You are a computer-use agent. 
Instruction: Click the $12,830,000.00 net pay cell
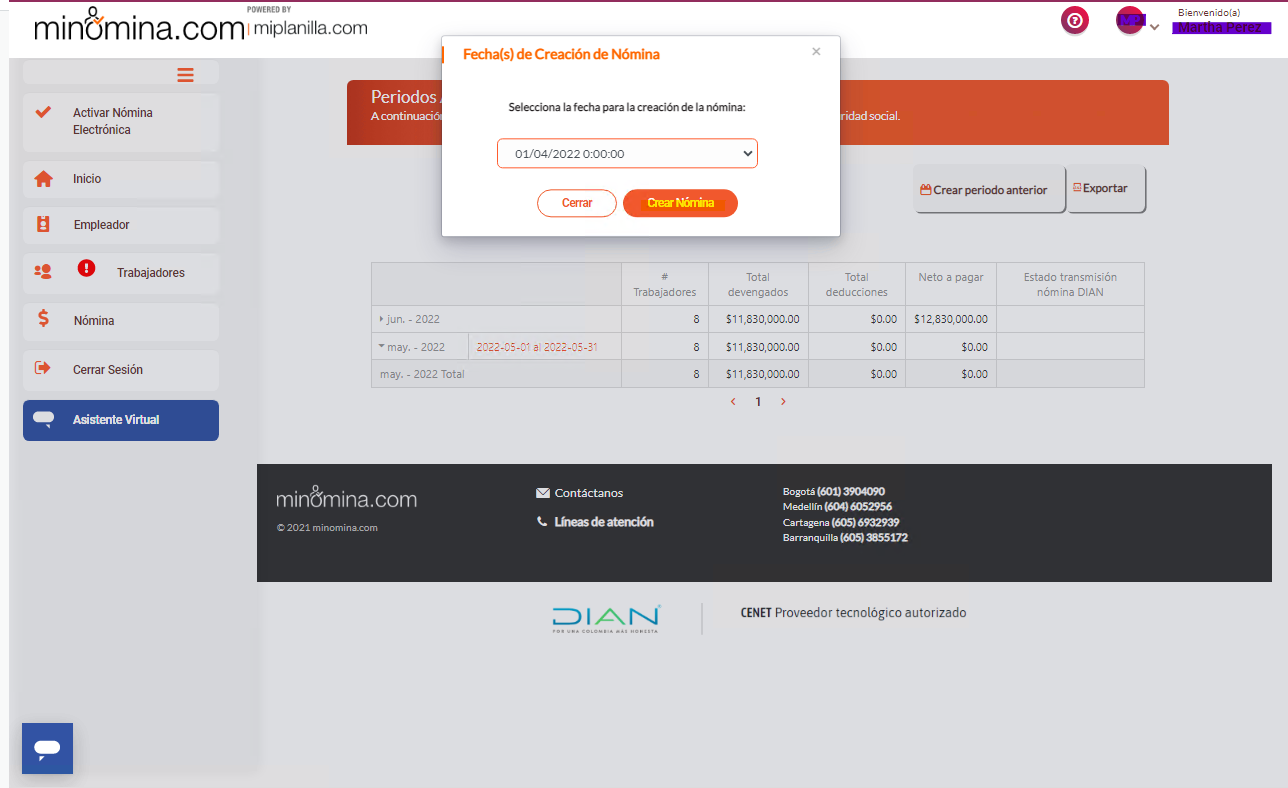coord(951,319)
